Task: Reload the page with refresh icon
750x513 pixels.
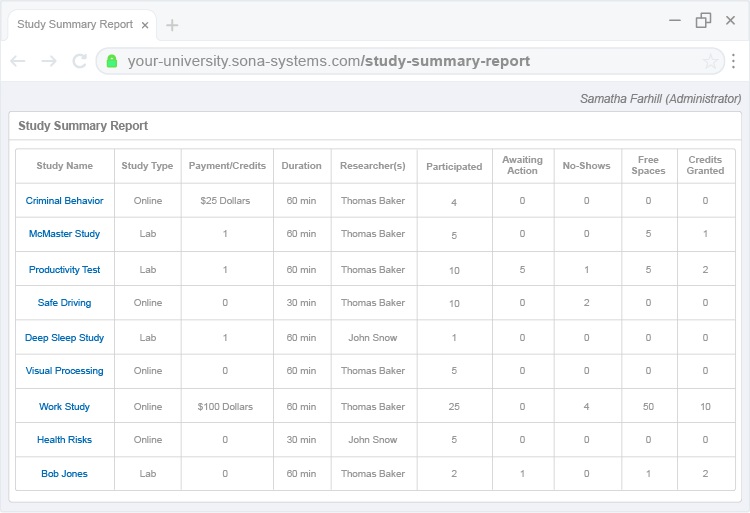Action: pyautogui.click(x=80, y=61)
